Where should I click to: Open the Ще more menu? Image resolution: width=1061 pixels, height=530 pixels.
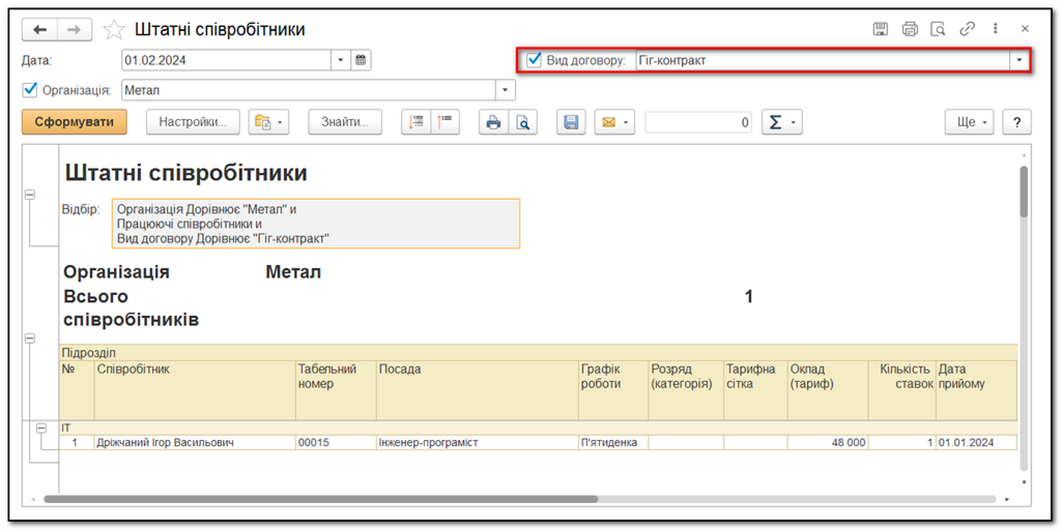click(x=969, y=122)
